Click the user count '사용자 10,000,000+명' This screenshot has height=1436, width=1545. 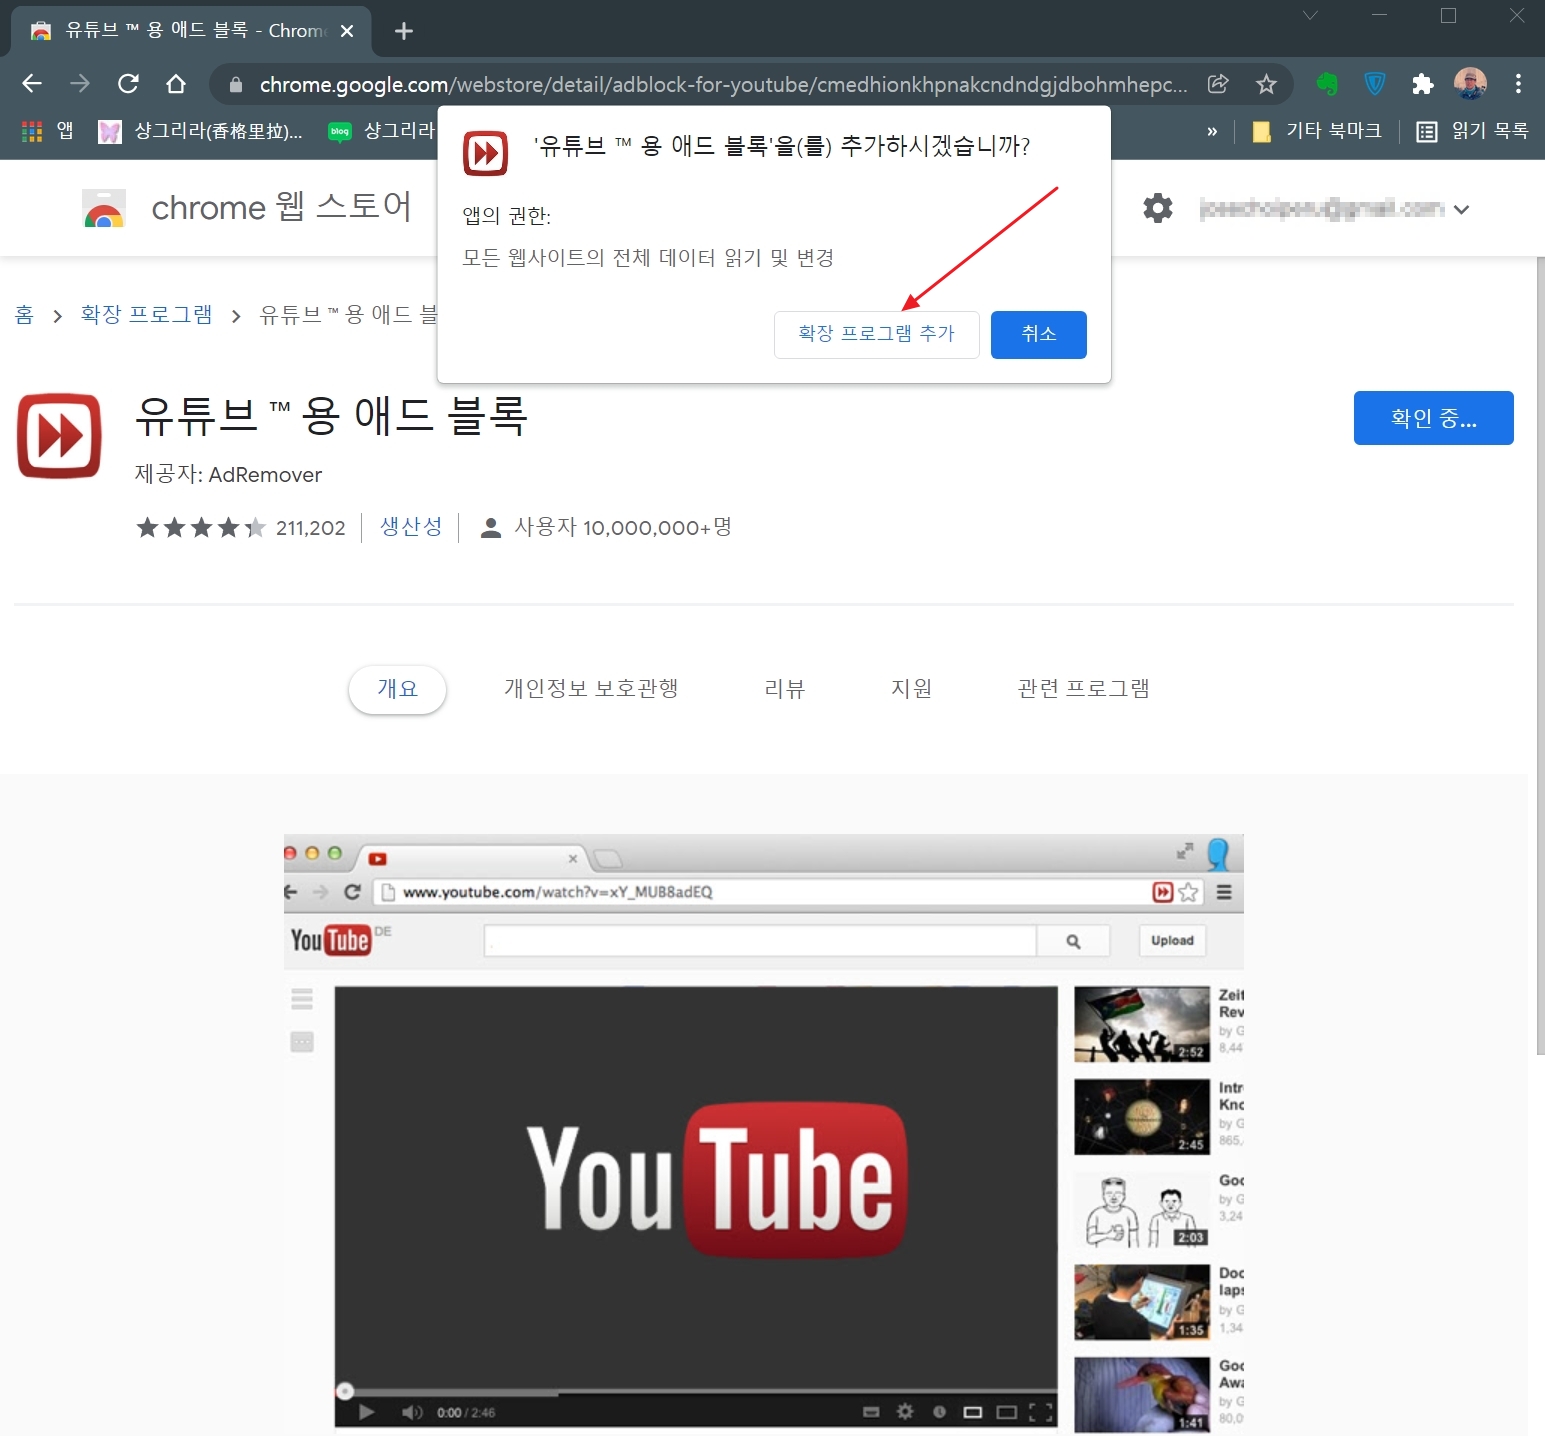(607, 527)
